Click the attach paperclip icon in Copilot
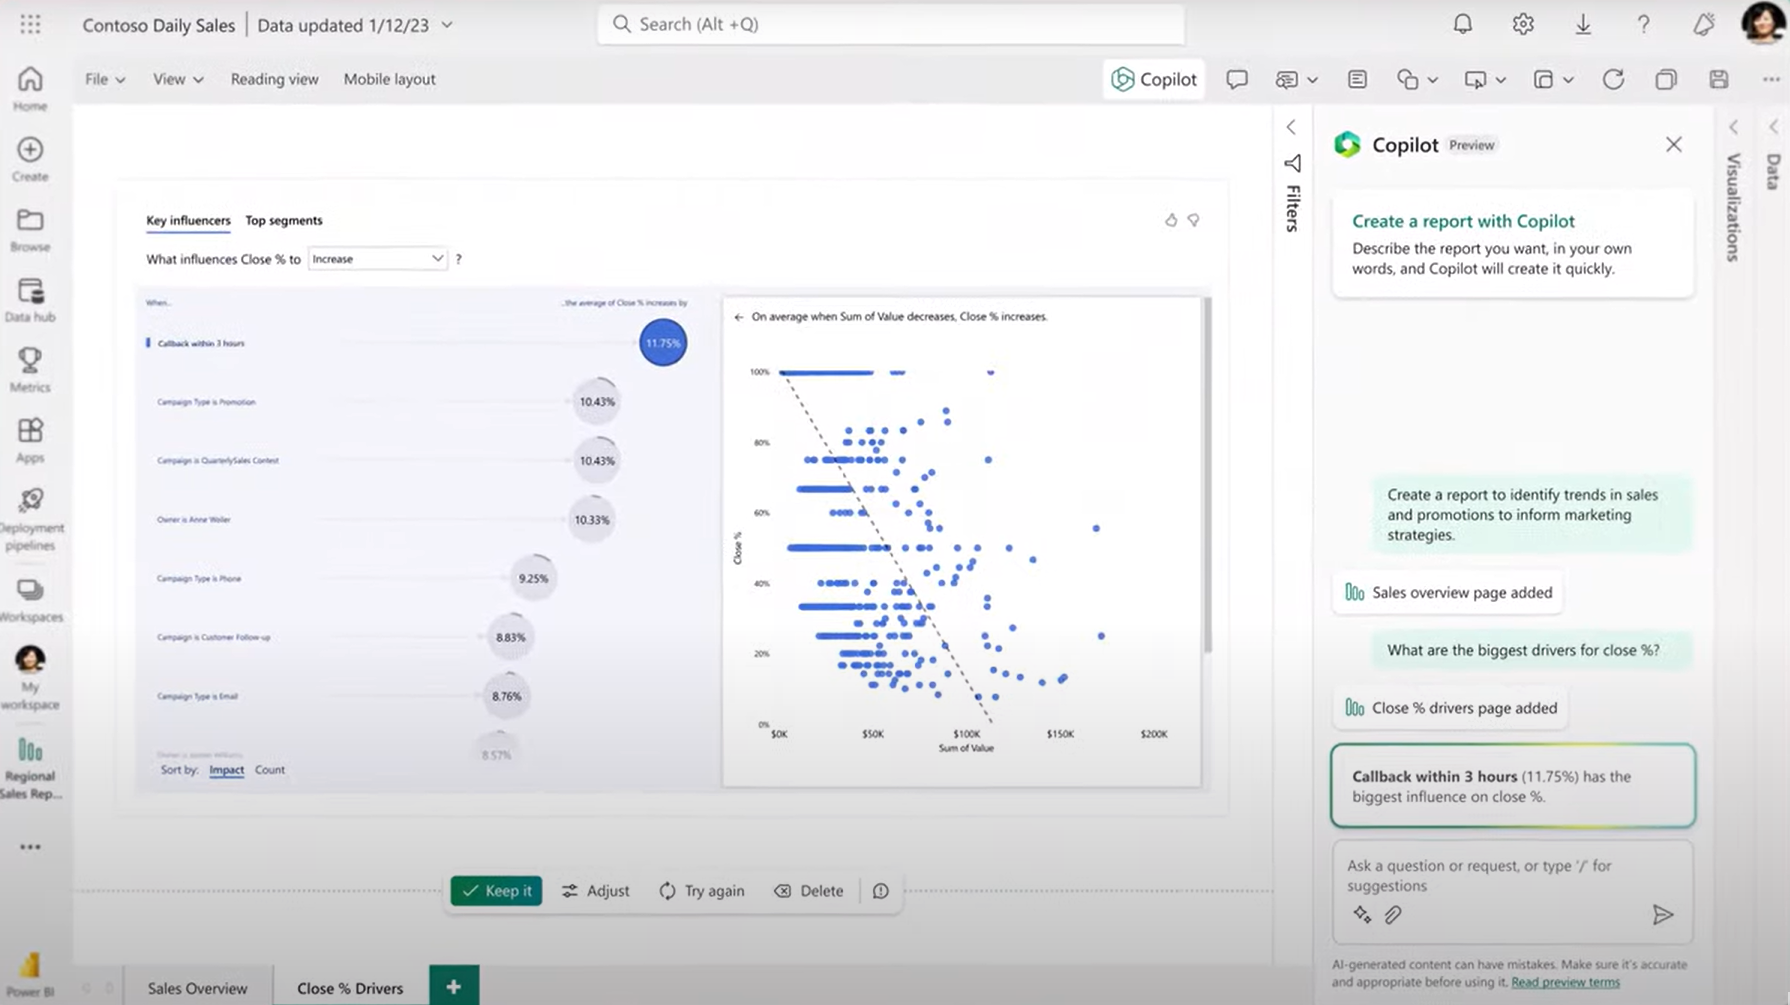Screen dimensions: 1790x1005 1393,914
